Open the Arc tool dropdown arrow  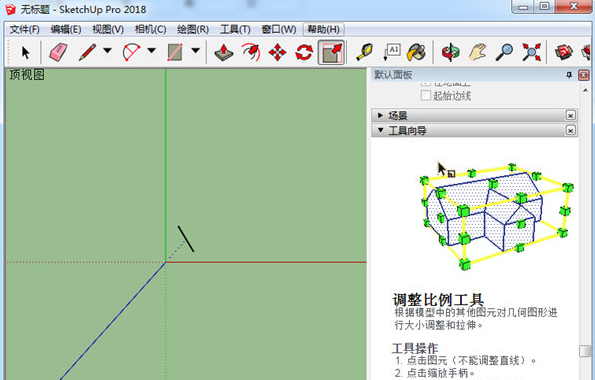(151, 50)
